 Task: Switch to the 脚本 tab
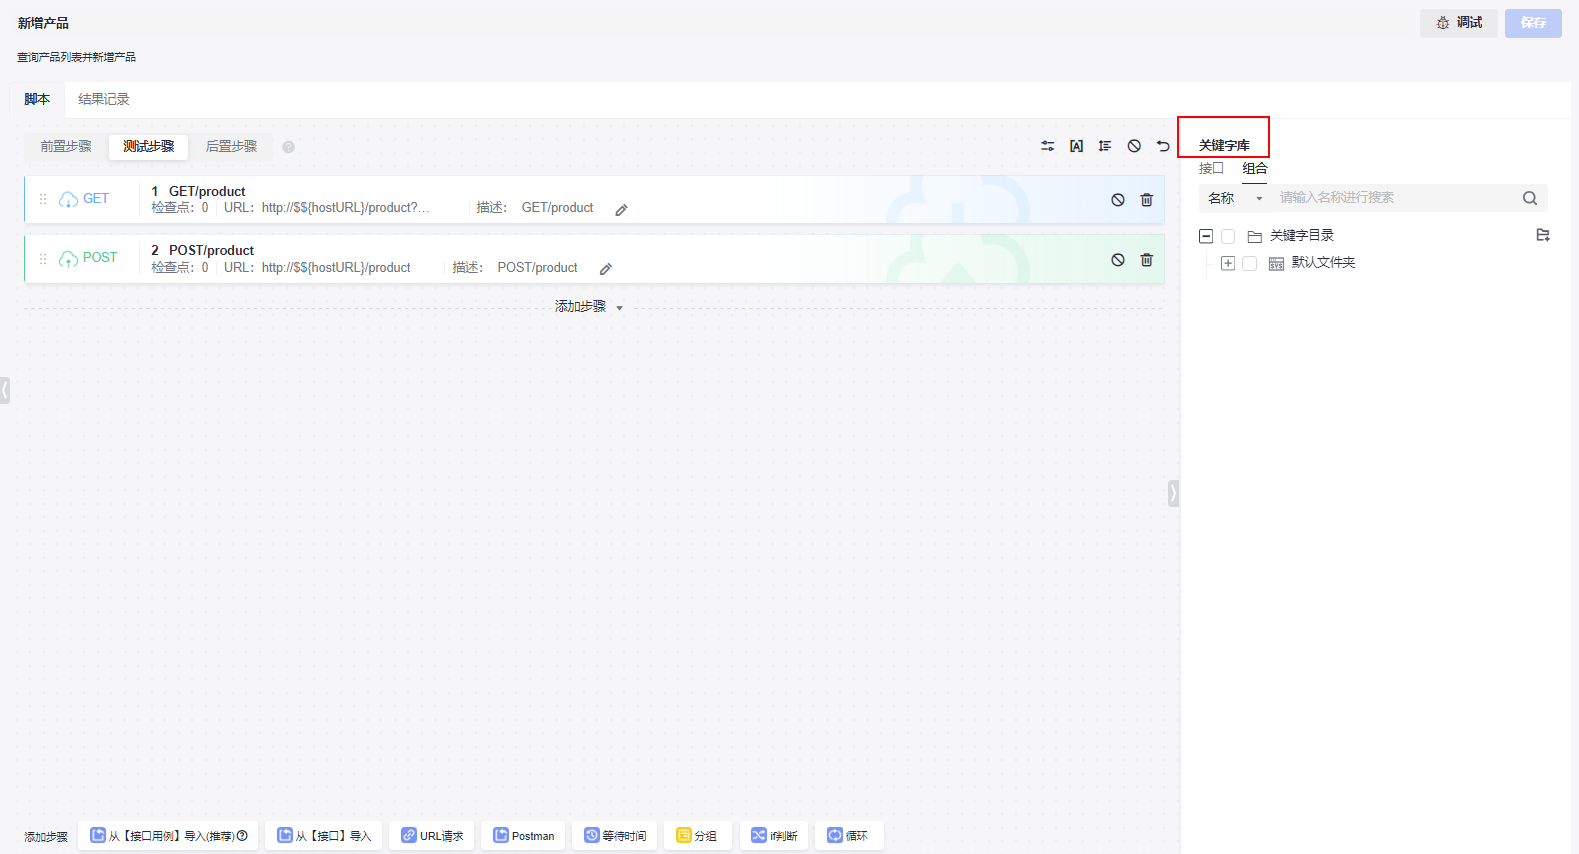point(37,99)
